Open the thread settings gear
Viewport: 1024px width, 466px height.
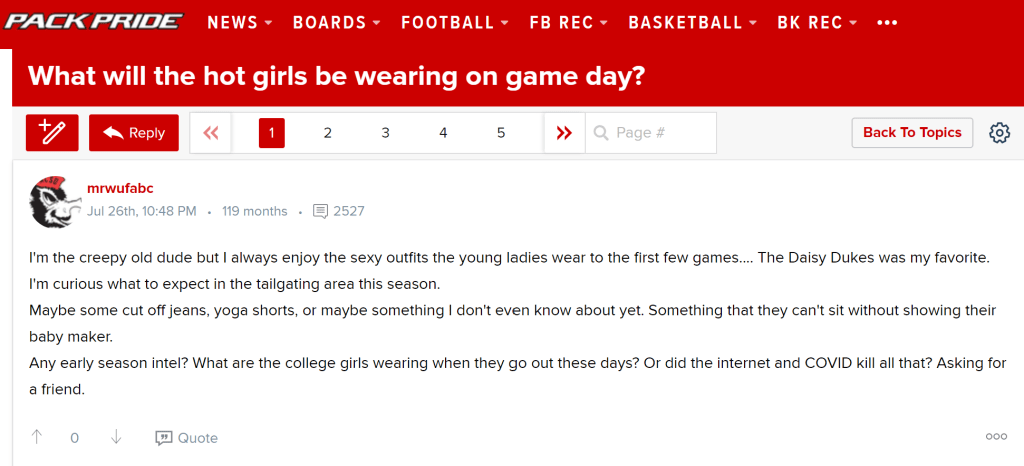coord(999,133)
